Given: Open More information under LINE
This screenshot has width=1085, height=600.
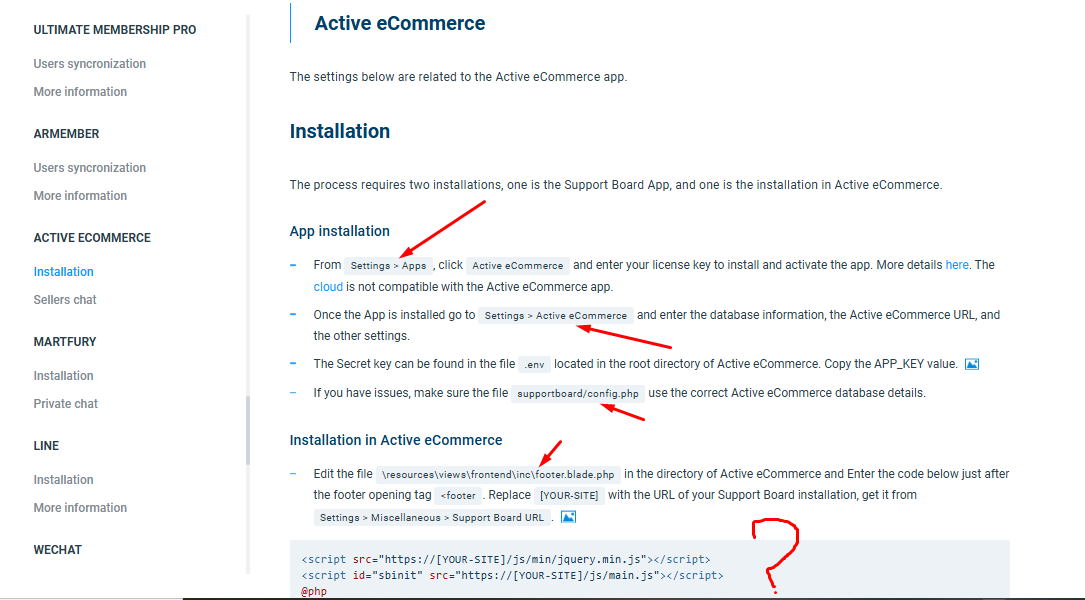Looking at the screenshot, I should pyautogui.click(x=80, y=507).
